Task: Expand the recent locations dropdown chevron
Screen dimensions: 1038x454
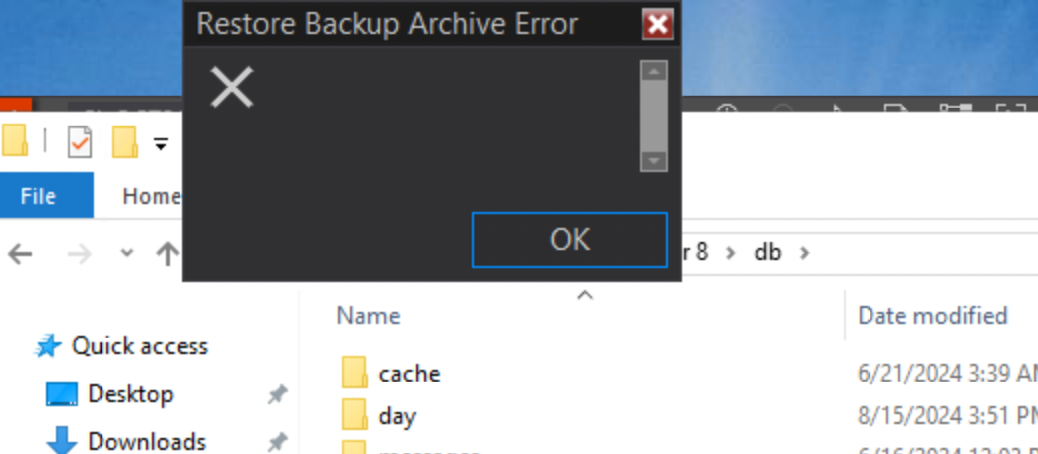Action: tap(126, 253)
